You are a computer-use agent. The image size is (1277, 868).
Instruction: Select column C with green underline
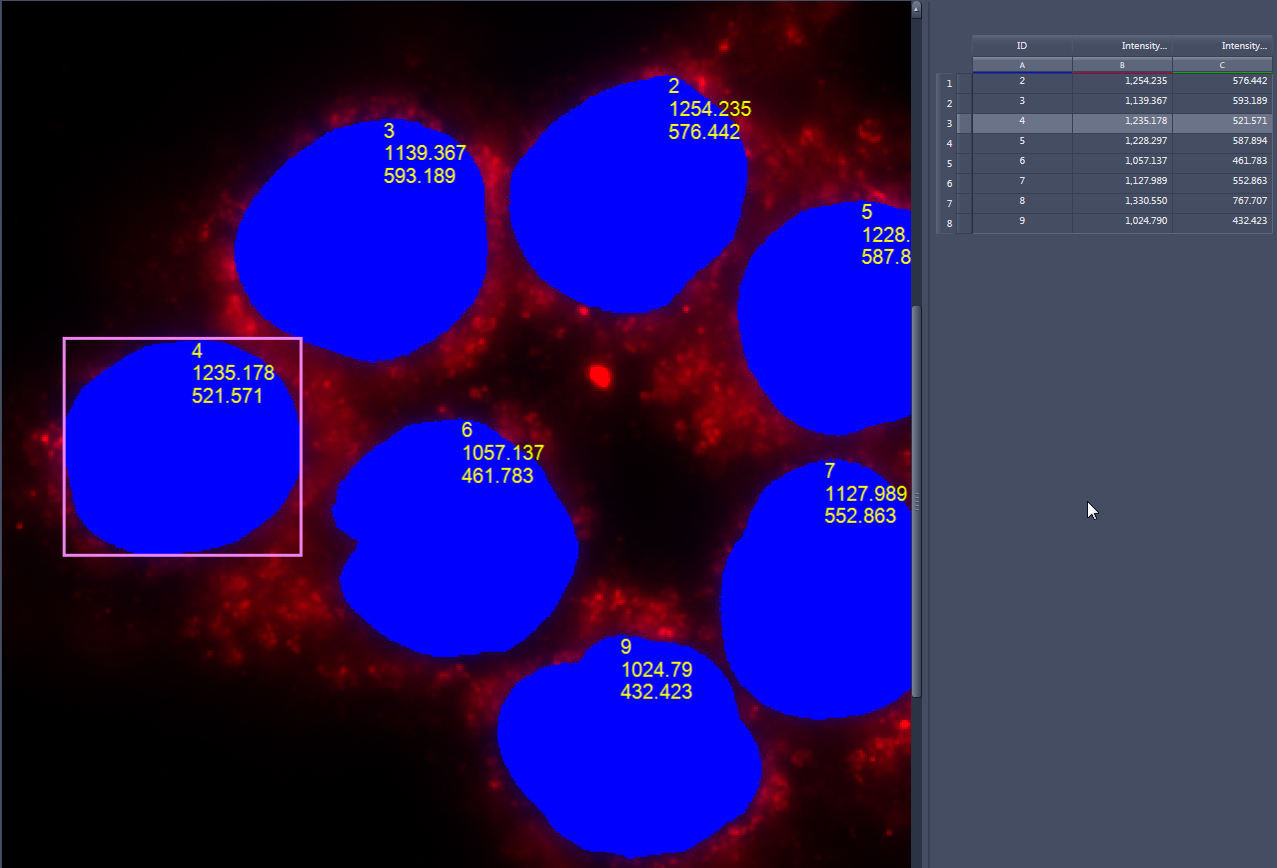[x=1221, y=64]
